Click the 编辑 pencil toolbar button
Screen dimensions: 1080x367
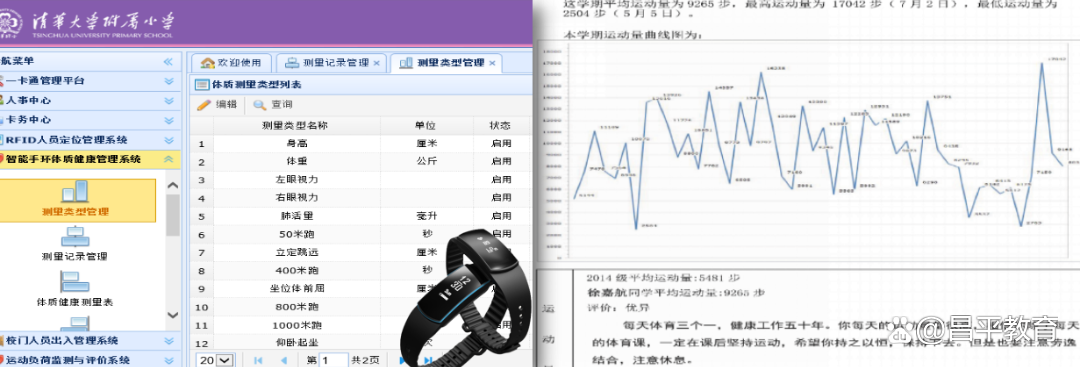pyautogui.click(x=217, y=105)
